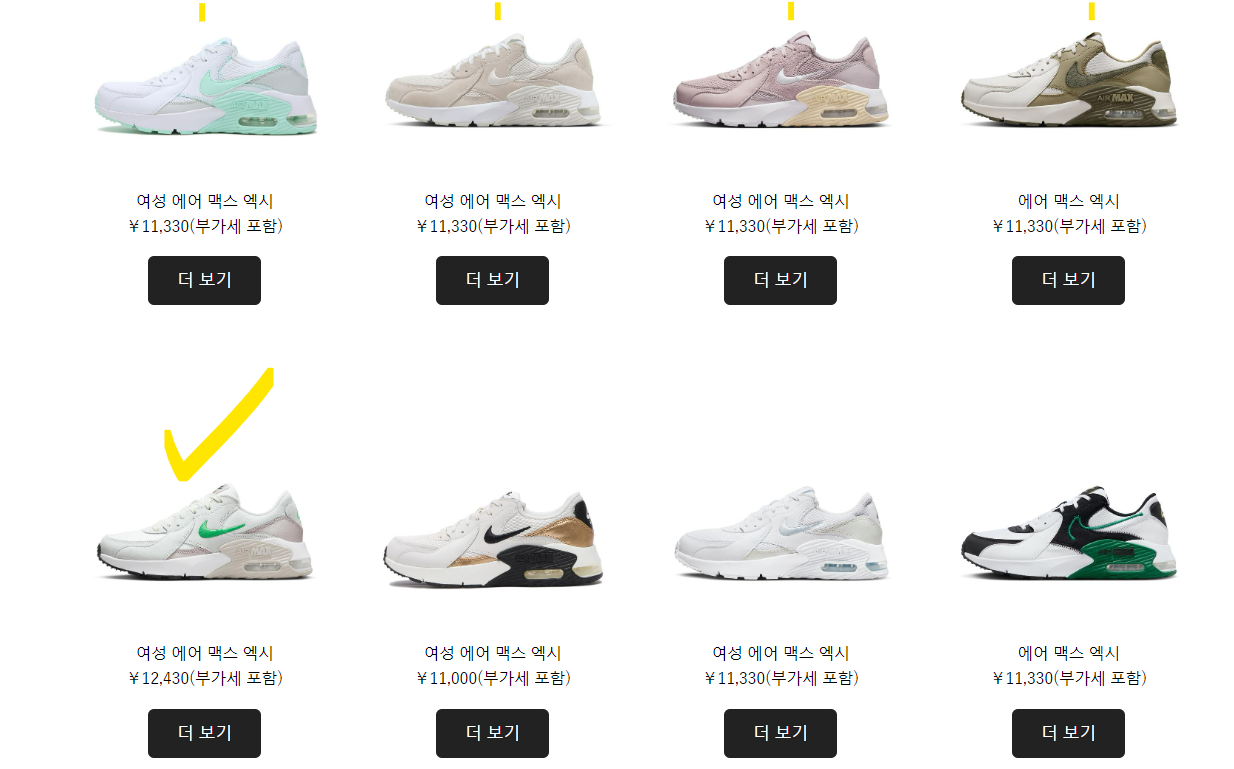Open the white shoe with green swoosh
This screenshot has height=769, width=1234.
pyautogui.click(x=205, y=533)
